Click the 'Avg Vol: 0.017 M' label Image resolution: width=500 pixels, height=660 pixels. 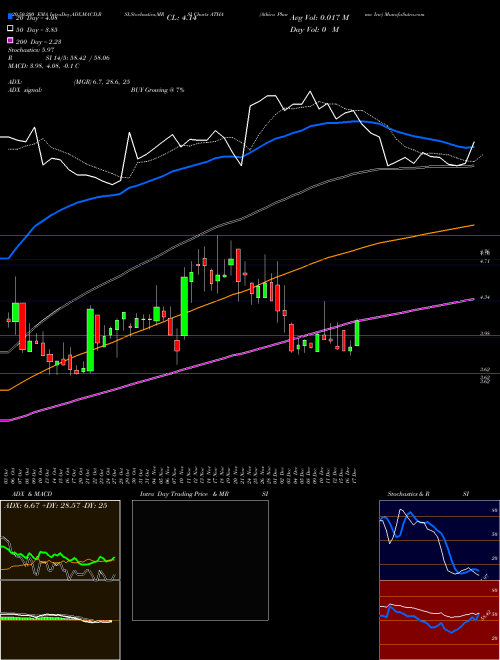click(319, 18)
